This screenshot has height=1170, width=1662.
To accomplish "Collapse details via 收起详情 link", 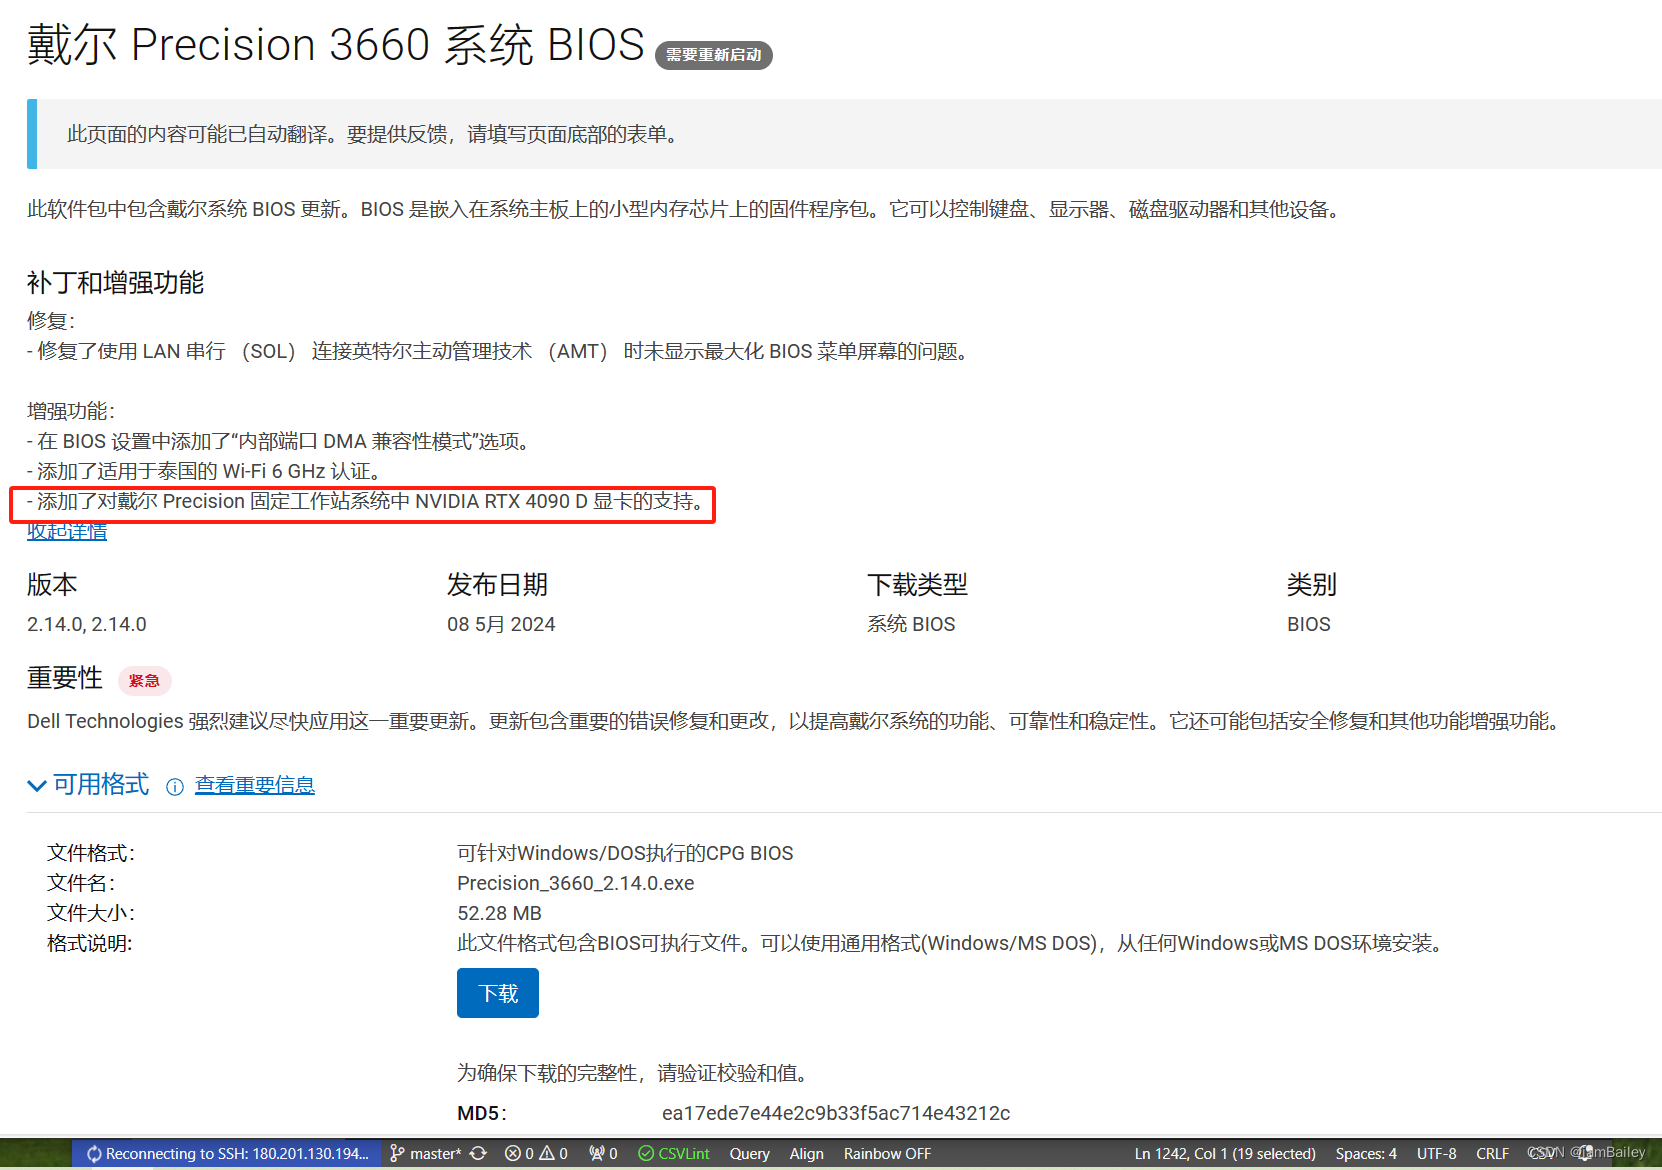I will click(x=67, y=532).
